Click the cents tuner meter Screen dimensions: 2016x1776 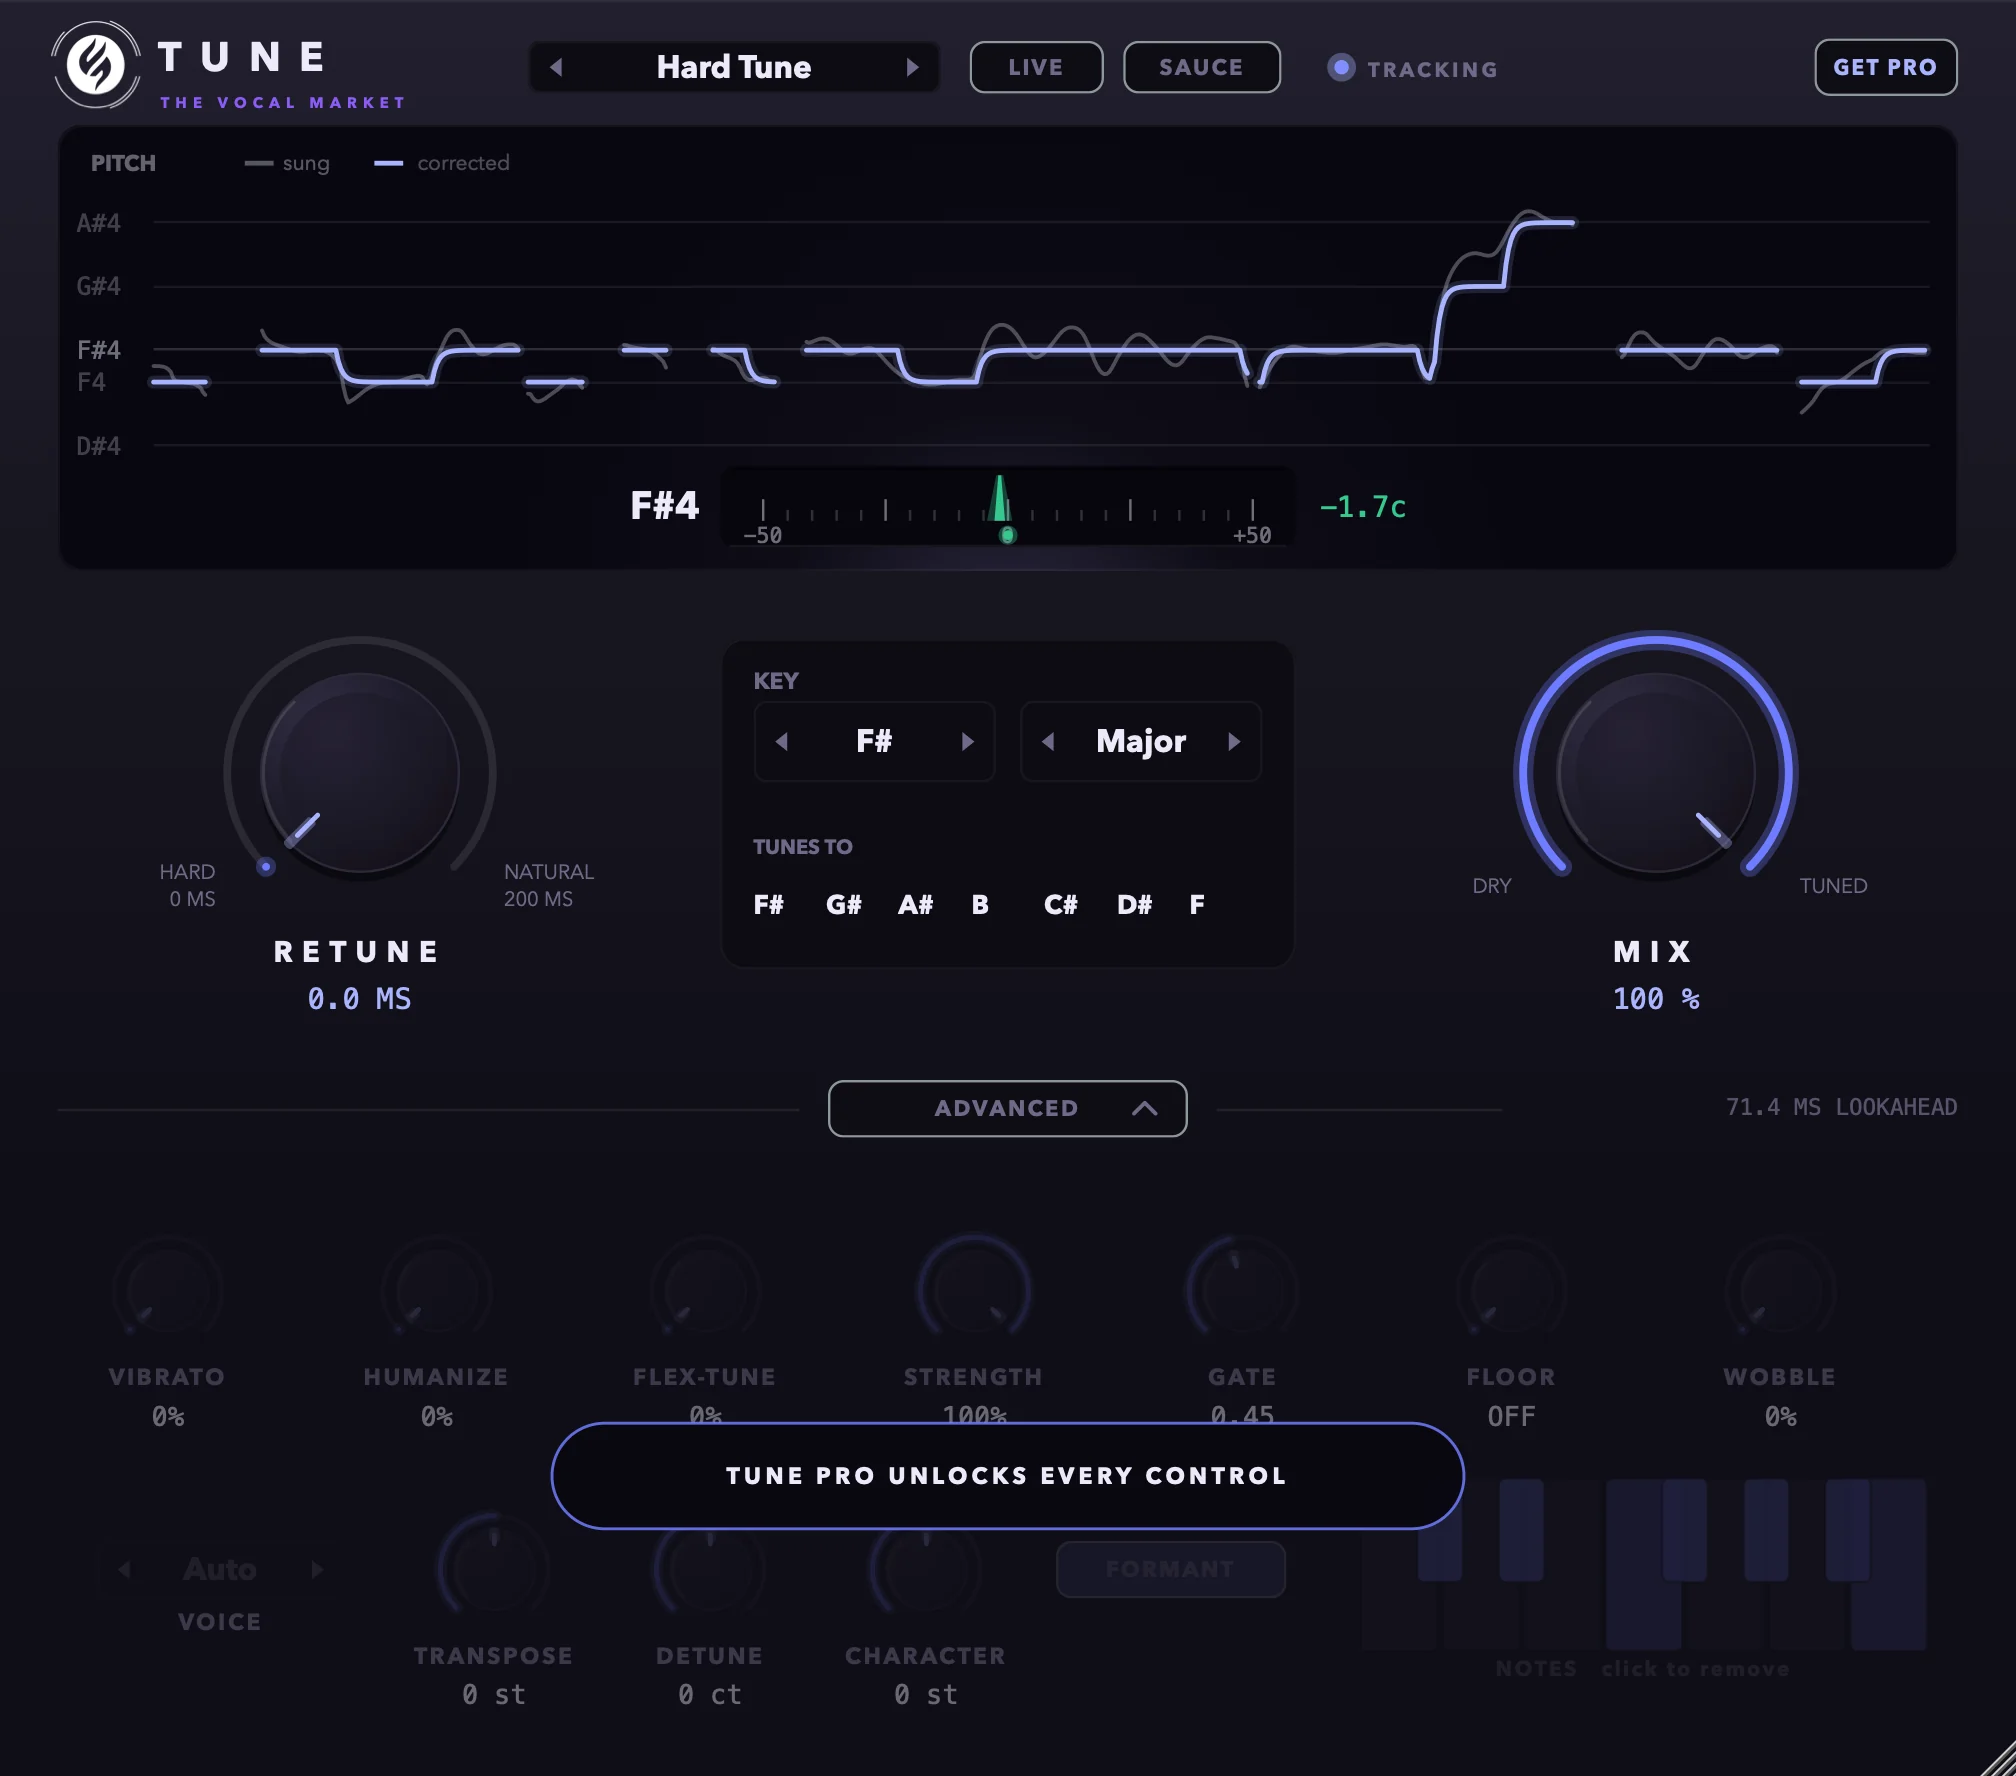tap(1008, 507)
